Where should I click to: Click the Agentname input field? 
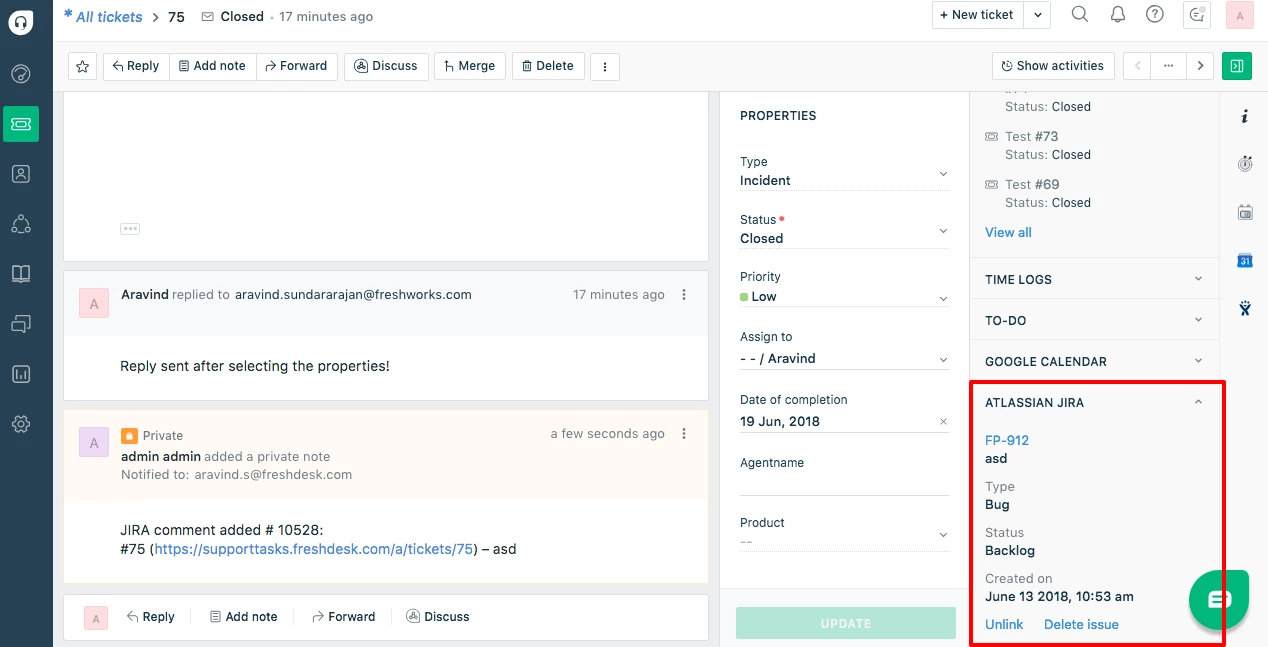[844, 484]
